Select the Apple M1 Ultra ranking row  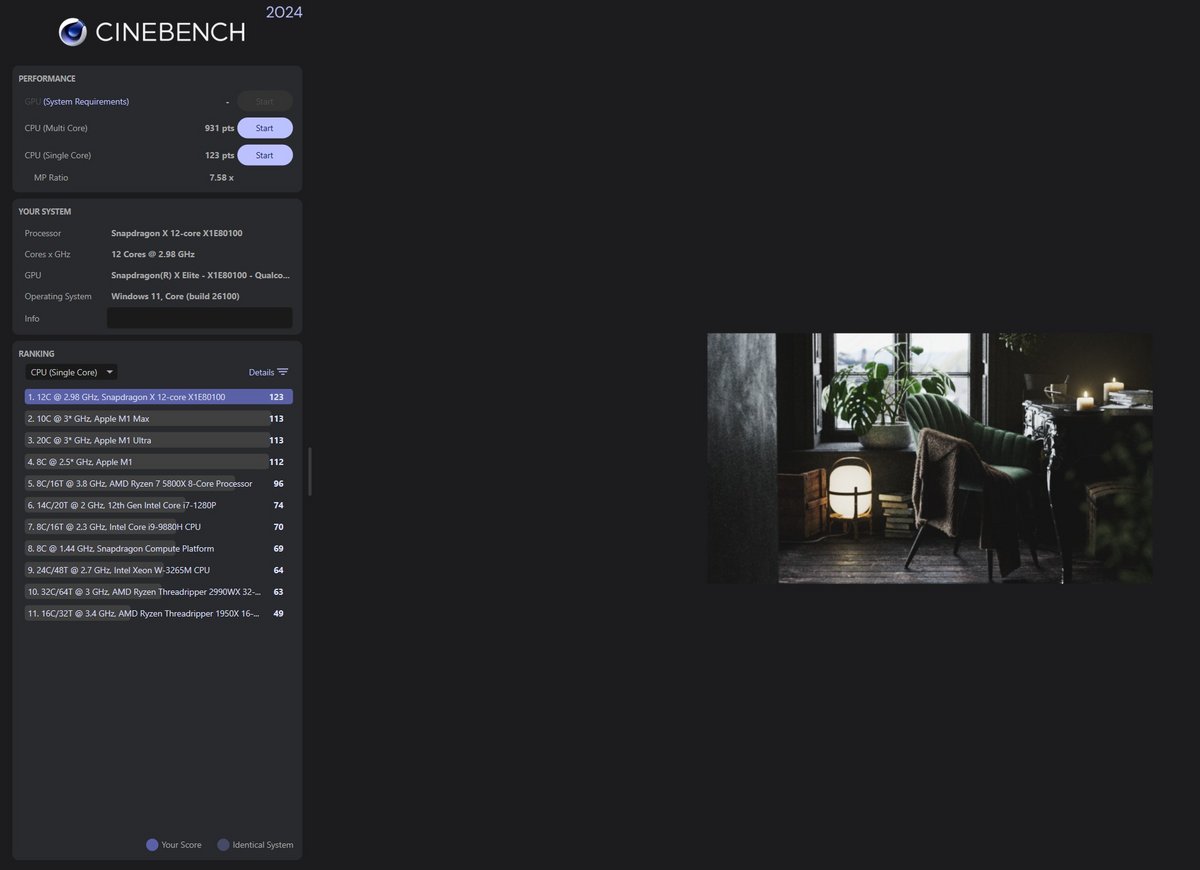[159, 440]
